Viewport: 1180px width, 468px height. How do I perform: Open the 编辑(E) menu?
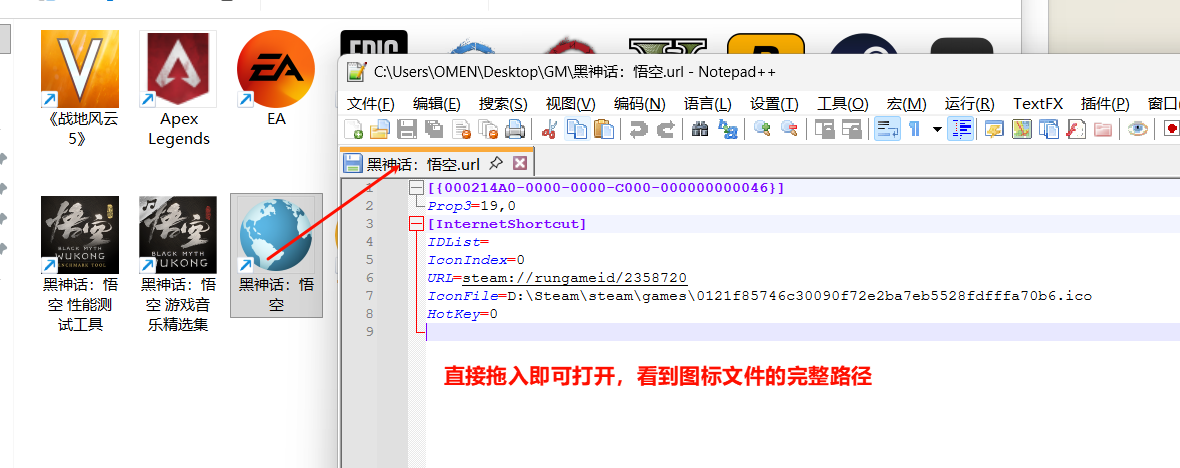click(x=436, y=104)
